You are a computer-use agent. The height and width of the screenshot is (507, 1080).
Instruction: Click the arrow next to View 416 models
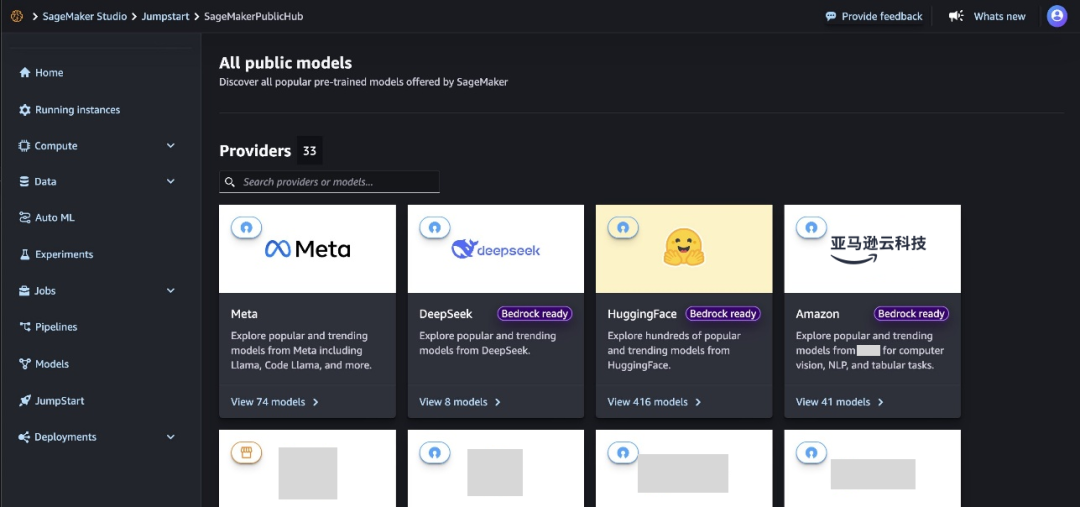point(698,402)
